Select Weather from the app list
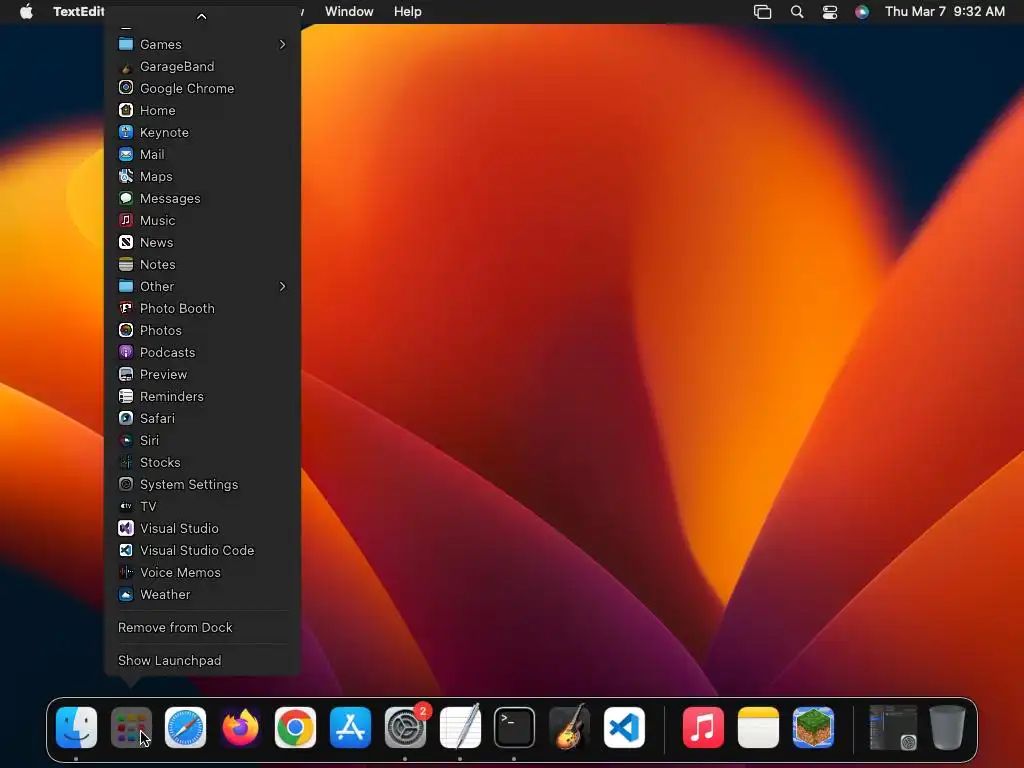This screenshot has height=768, width=1024. pyautogui.click(x=202, y=594)
